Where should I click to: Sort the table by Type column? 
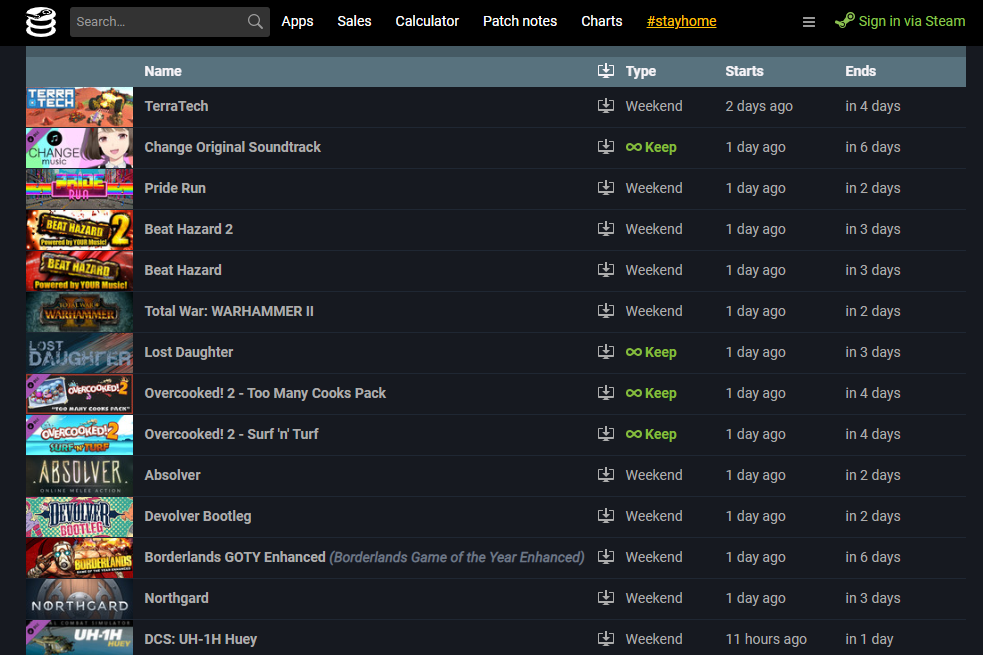641,71
